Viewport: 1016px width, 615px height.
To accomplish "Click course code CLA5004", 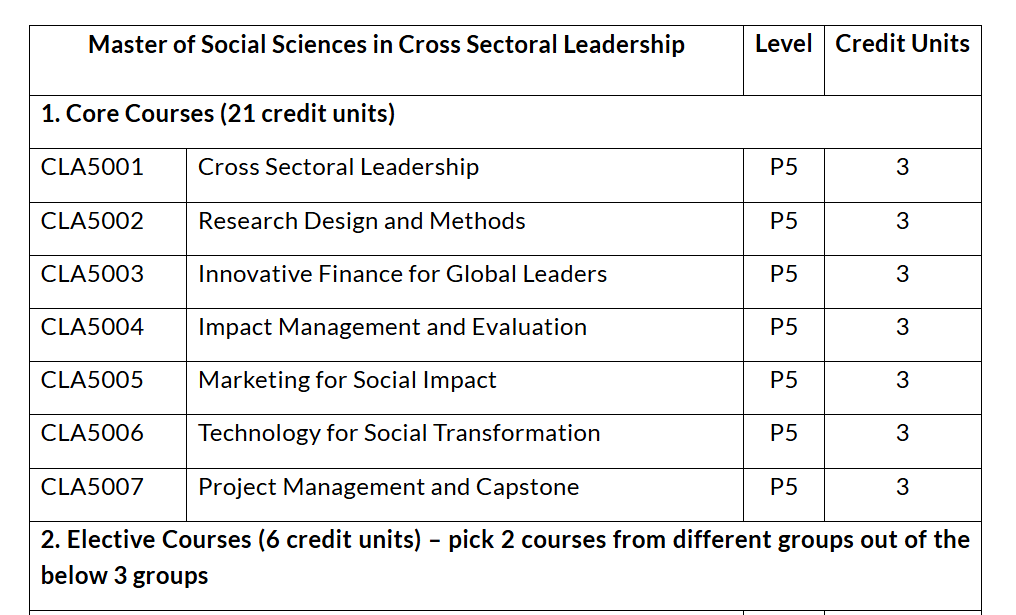I will (x=92, y=327).
